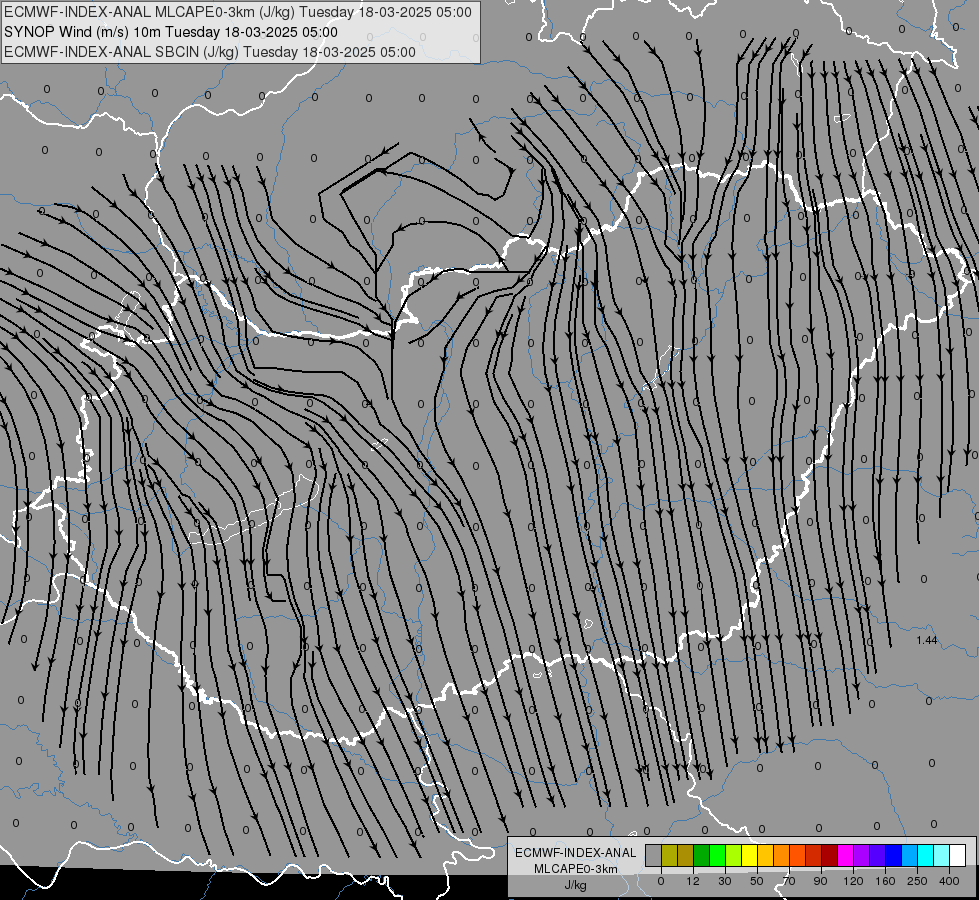Click the legend scale value '90'
This screenshot has height=900, width=979.
pyautogui.click(x=820, y=881)
